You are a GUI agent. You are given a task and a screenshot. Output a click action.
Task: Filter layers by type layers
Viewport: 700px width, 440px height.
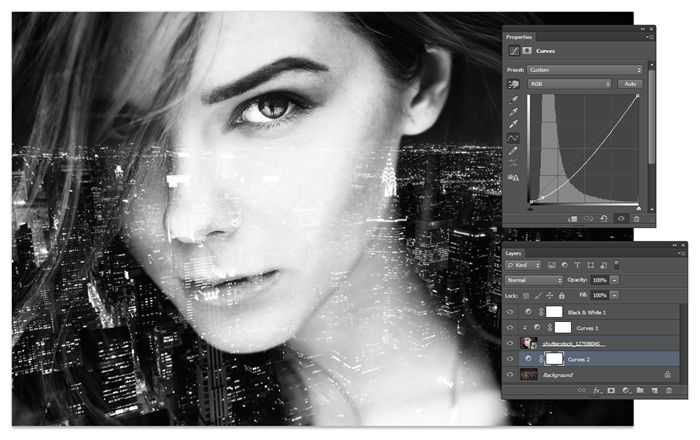[x=577, y=266]
